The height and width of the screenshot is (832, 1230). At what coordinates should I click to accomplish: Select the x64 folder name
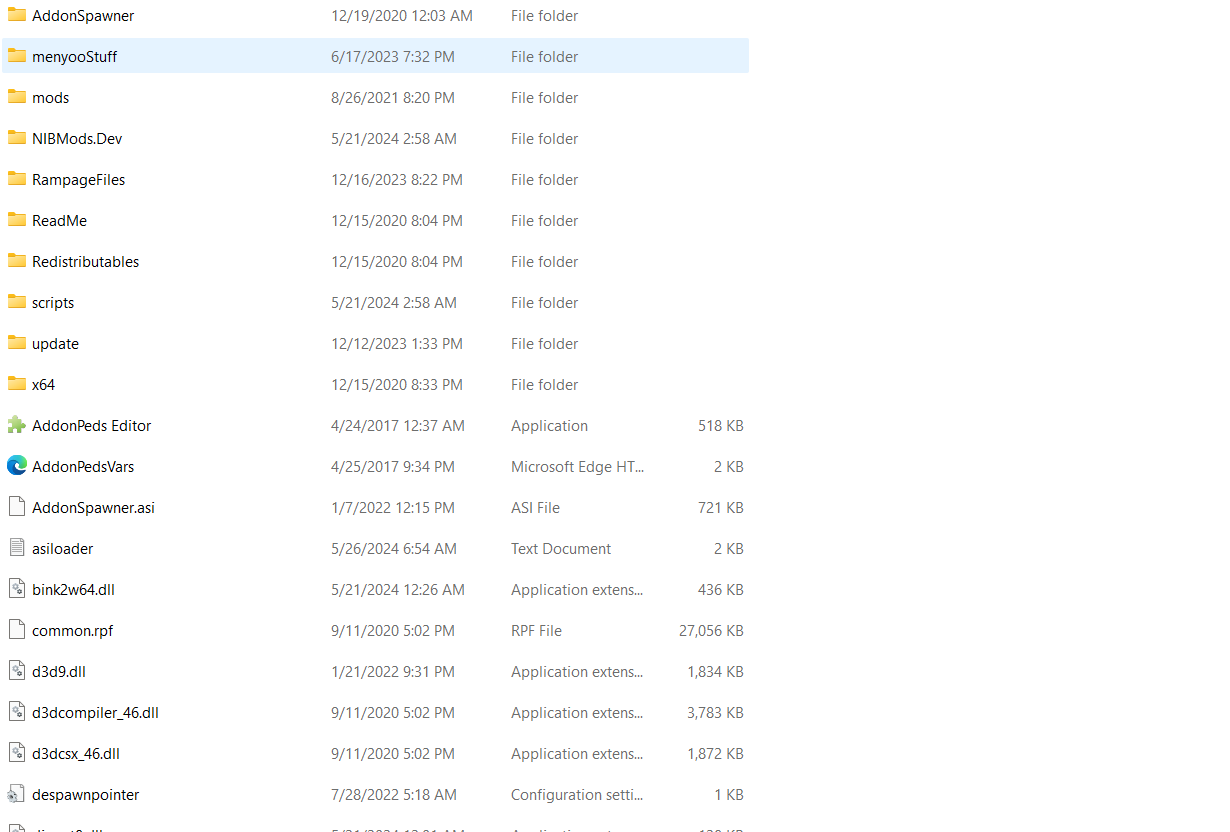43,385
